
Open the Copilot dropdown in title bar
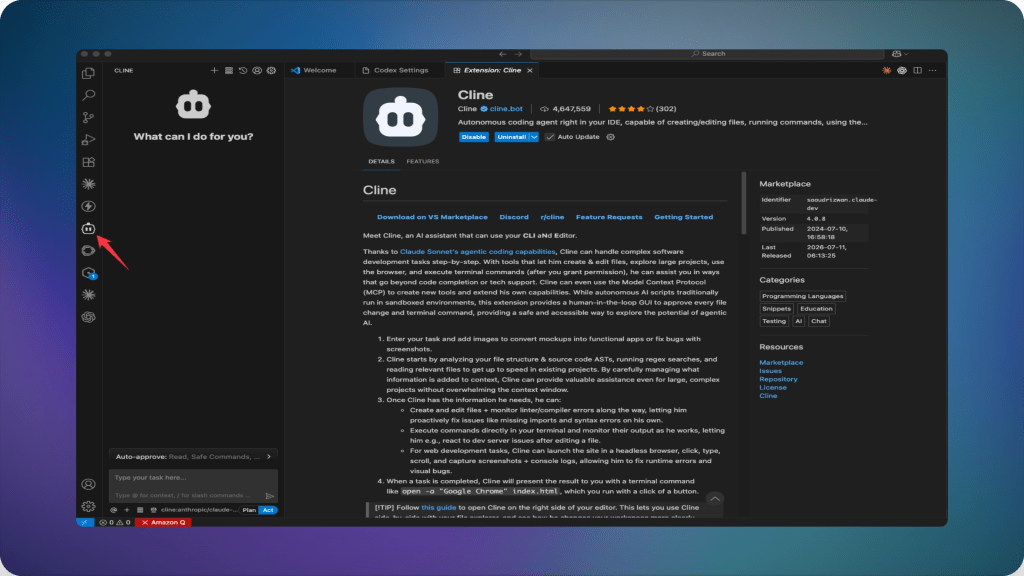point(900,54)
